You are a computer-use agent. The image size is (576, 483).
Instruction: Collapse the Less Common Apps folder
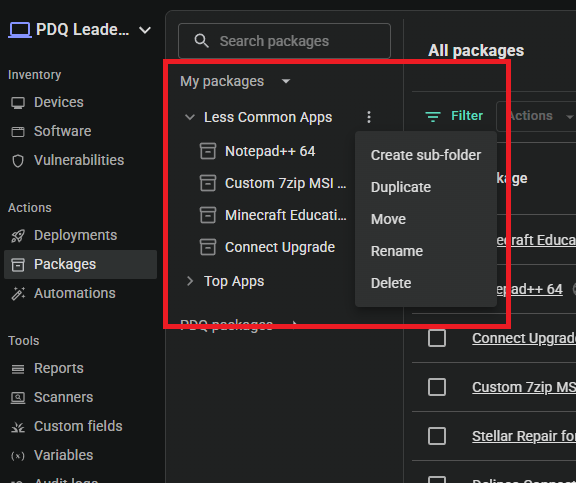[190, 117]
